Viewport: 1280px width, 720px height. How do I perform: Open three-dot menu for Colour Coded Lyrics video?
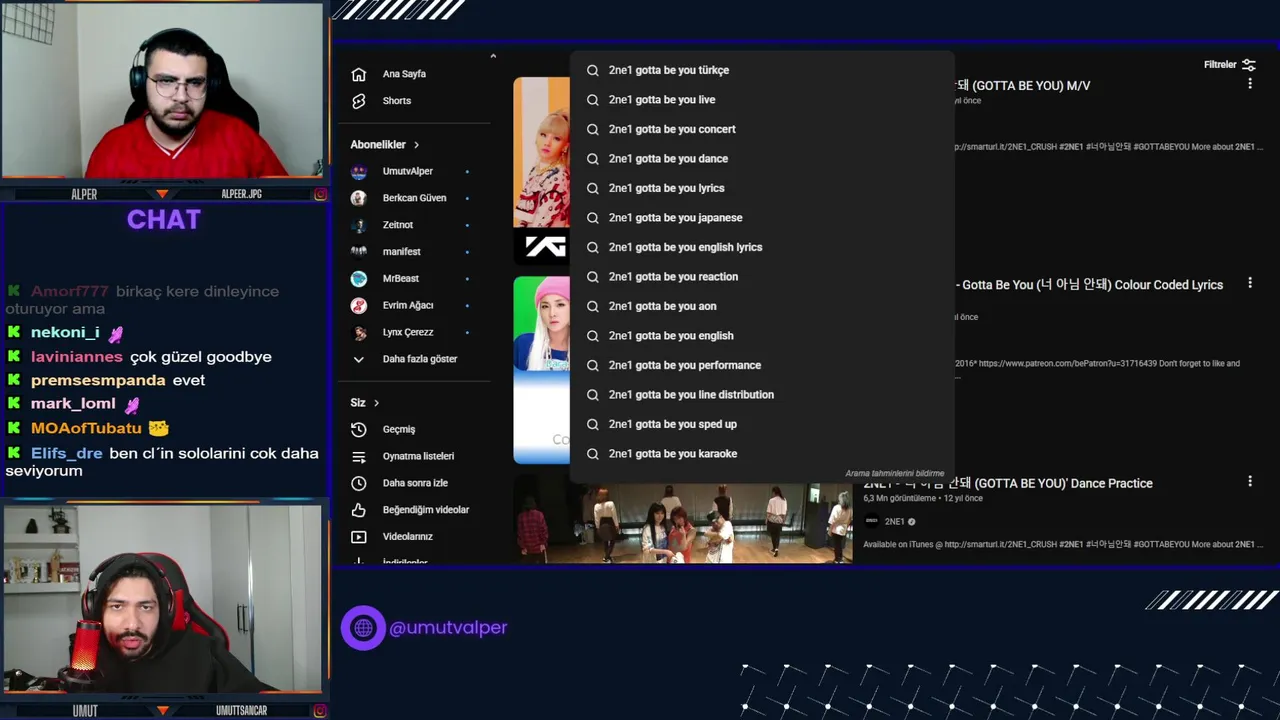[1249, 283]
